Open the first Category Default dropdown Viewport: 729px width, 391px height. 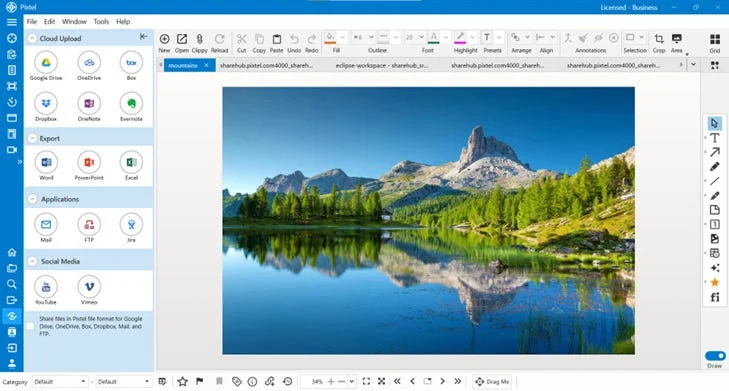coord(60,382)
